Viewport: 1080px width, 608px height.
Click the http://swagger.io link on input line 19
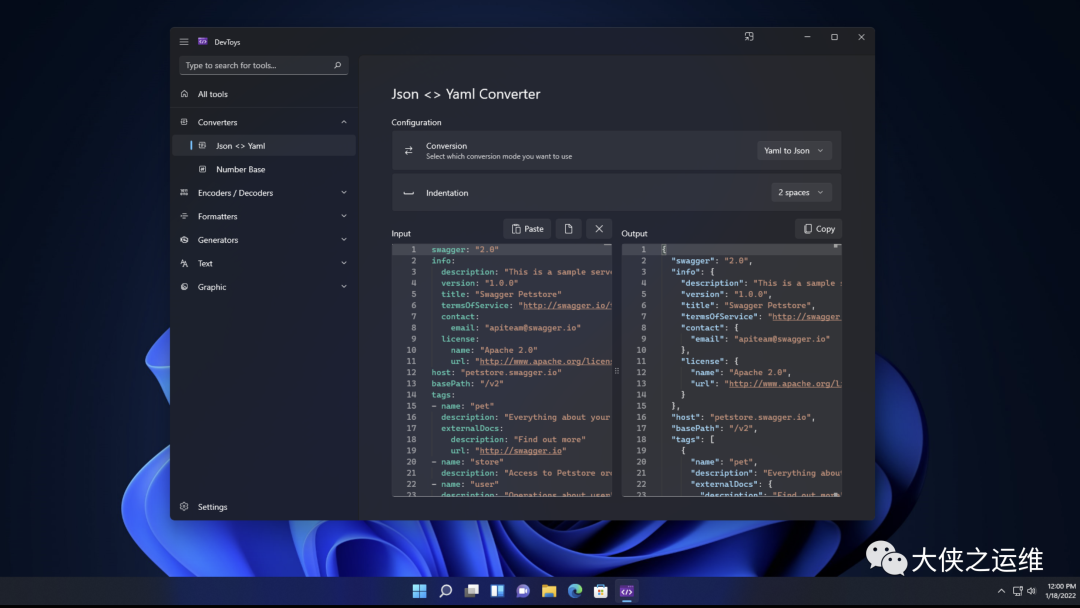tap(520, 450)
